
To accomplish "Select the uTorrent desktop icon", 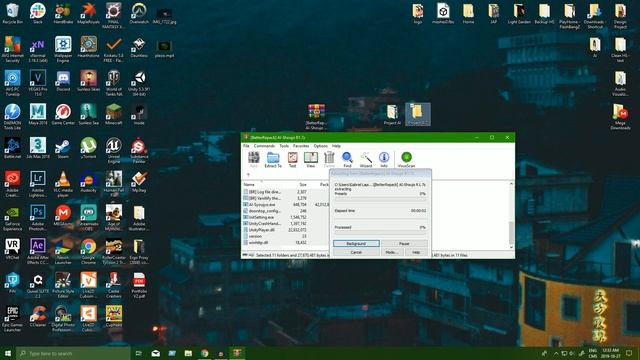I will pos(88,148).
